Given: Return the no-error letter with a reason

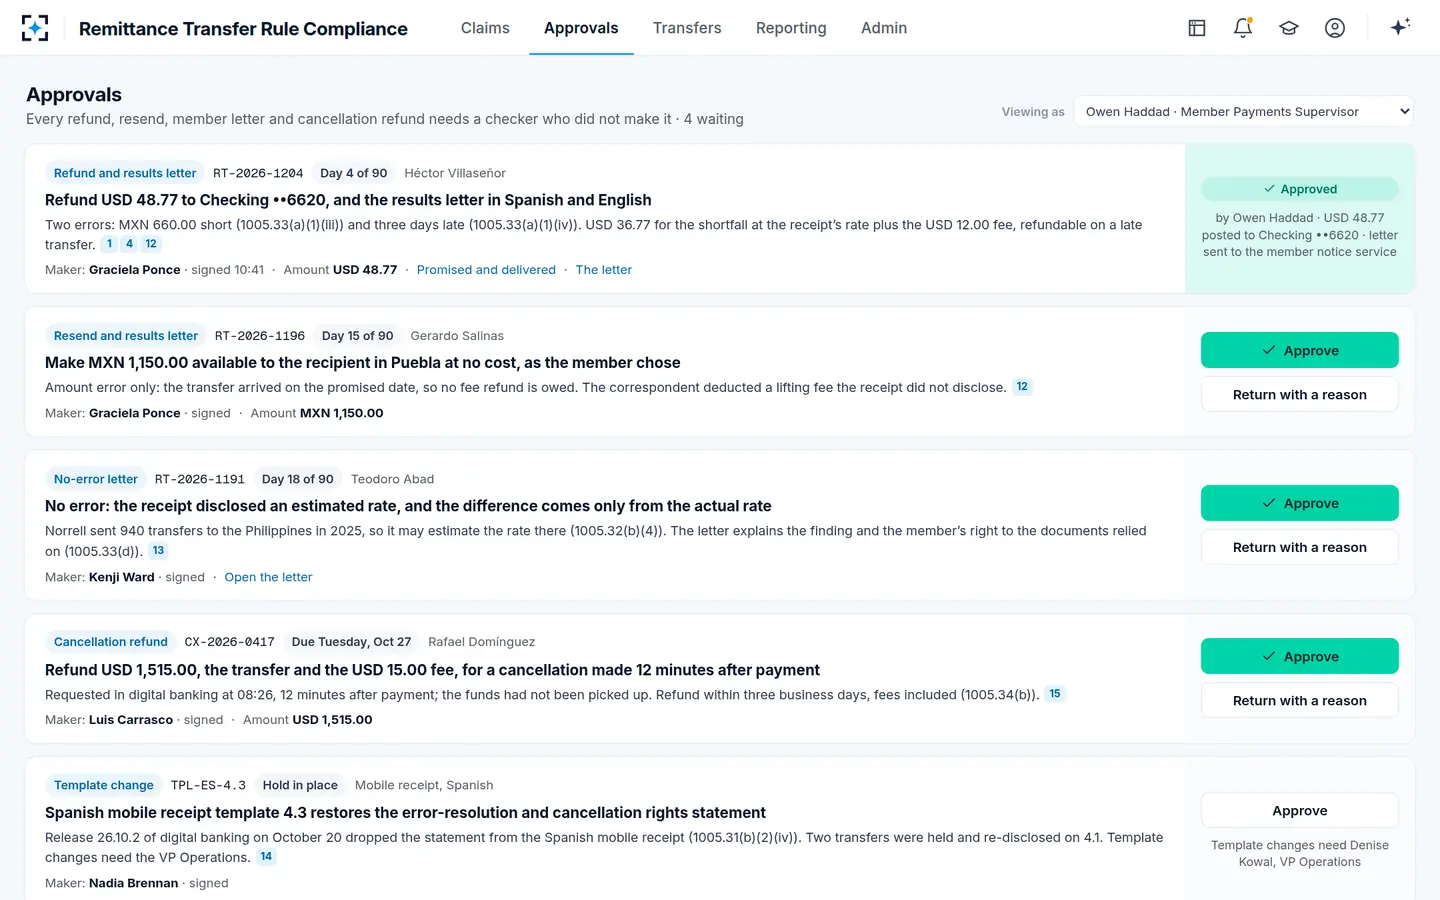Looking at the screenshot, I should (1300, 547).
